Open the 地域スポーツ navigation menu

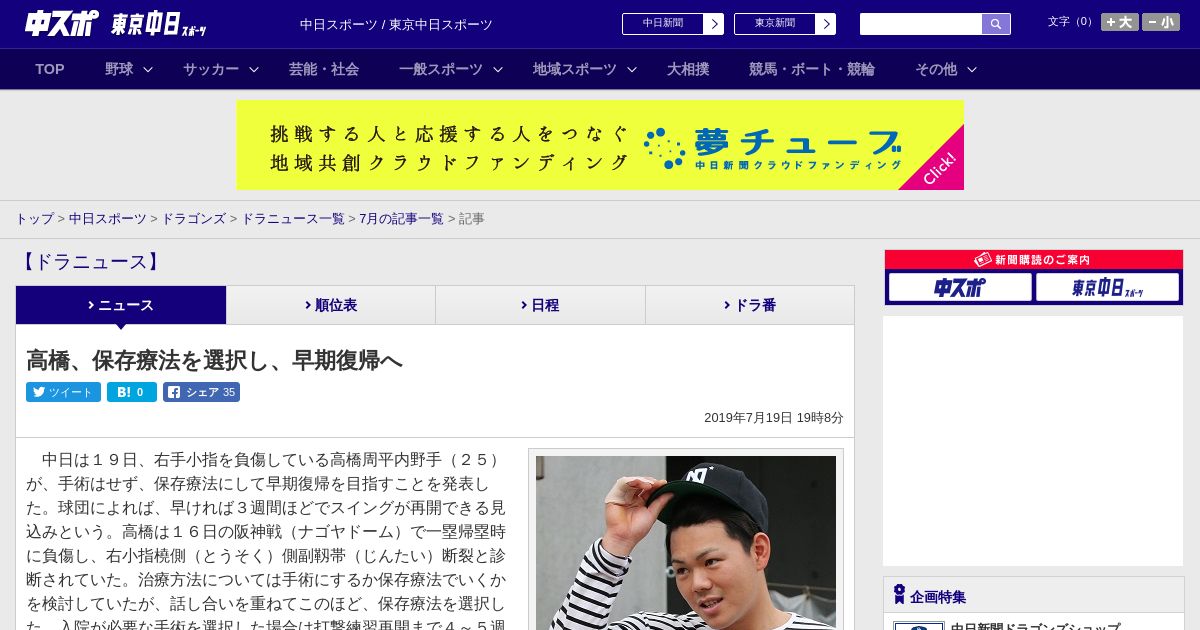click(x=575, y=69)
